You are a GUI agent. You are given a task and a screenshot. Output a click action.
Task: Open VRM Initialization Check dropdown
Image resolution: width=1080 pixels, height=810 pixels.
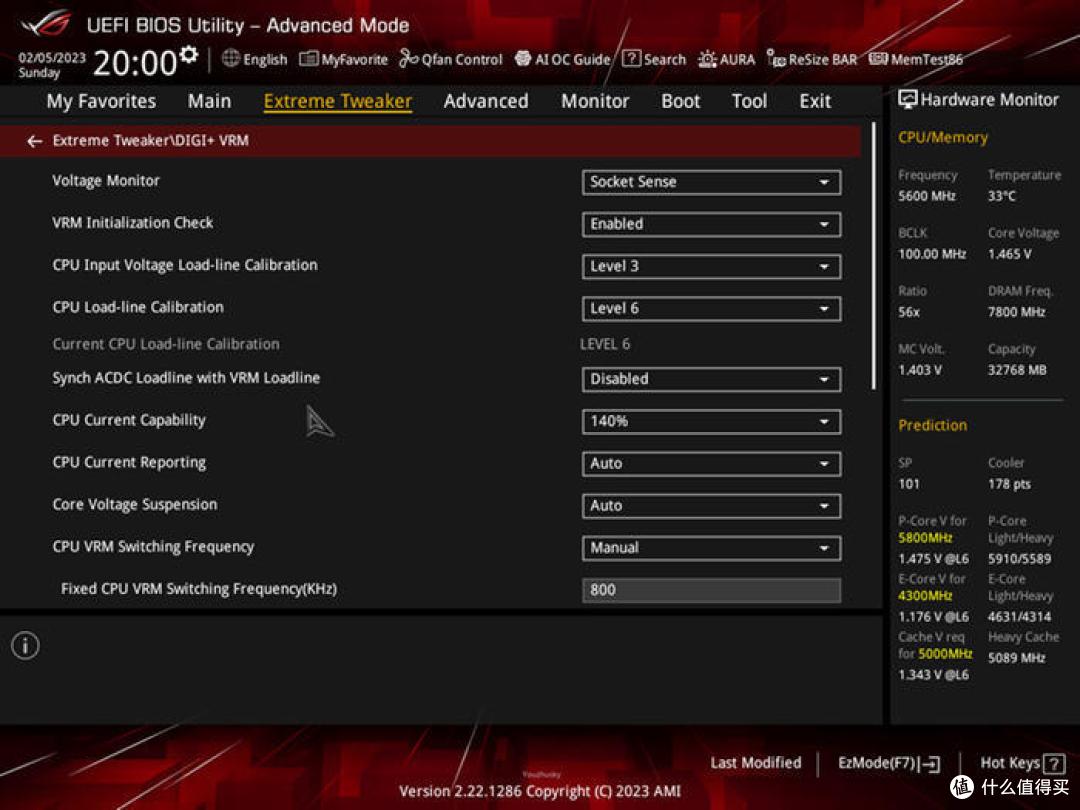[x=711, y=224]
